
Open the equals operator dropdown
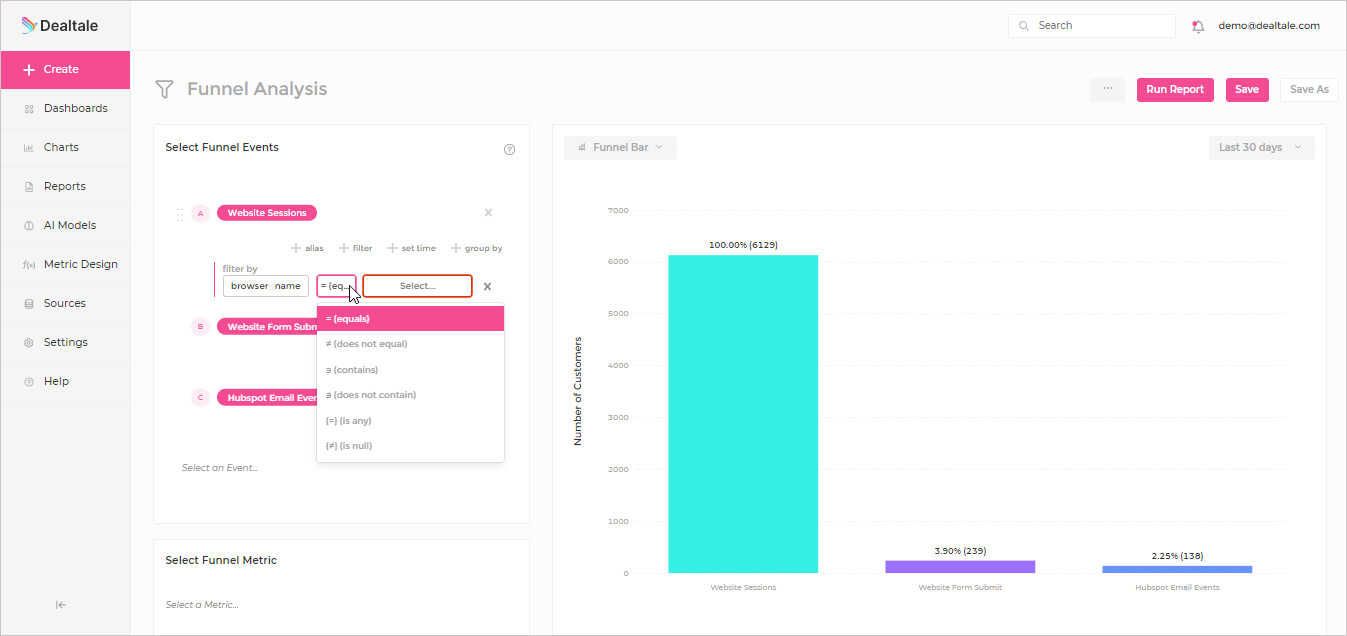336,286
